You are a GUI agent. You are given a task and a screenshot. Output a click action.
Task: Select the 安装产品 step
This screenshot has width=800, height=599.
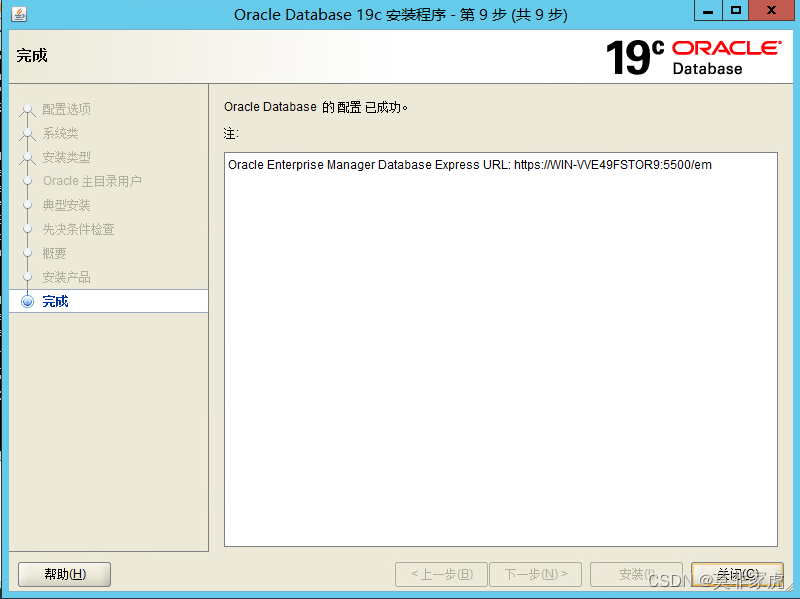[66, 277]
